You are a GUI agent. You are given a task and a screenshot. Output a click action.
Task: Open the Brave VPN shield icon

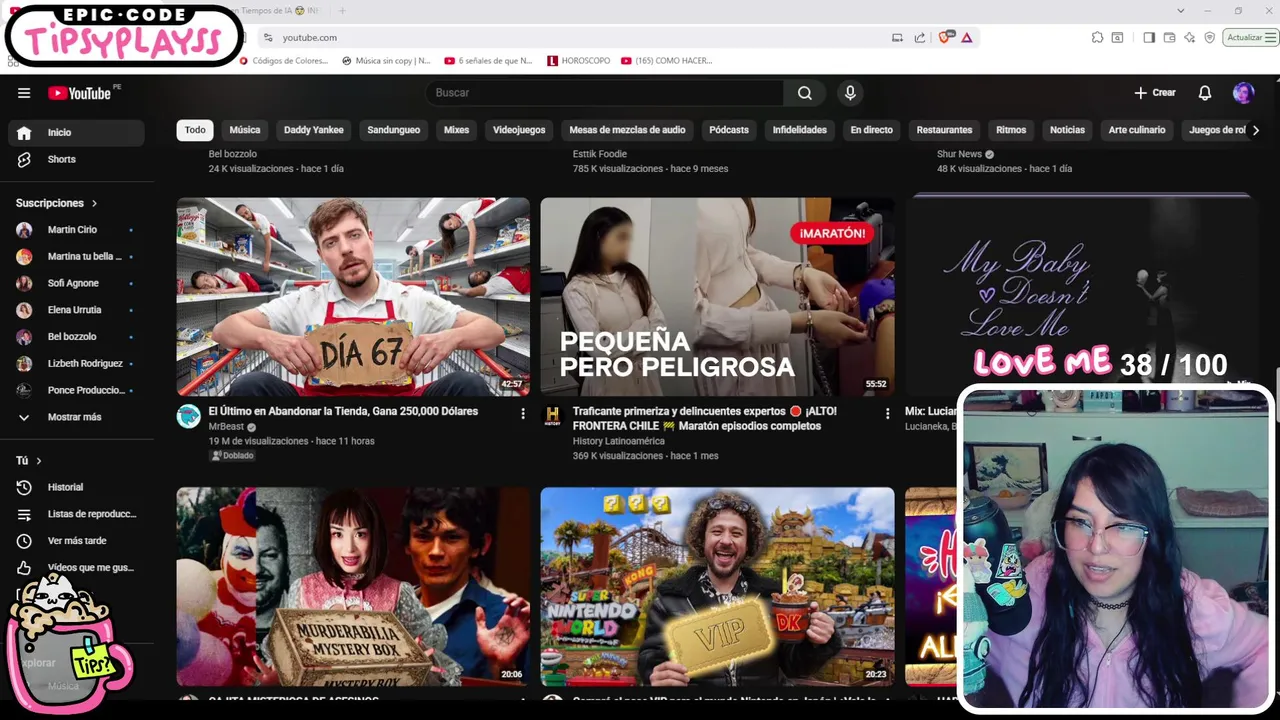(x=1209, y=37)
